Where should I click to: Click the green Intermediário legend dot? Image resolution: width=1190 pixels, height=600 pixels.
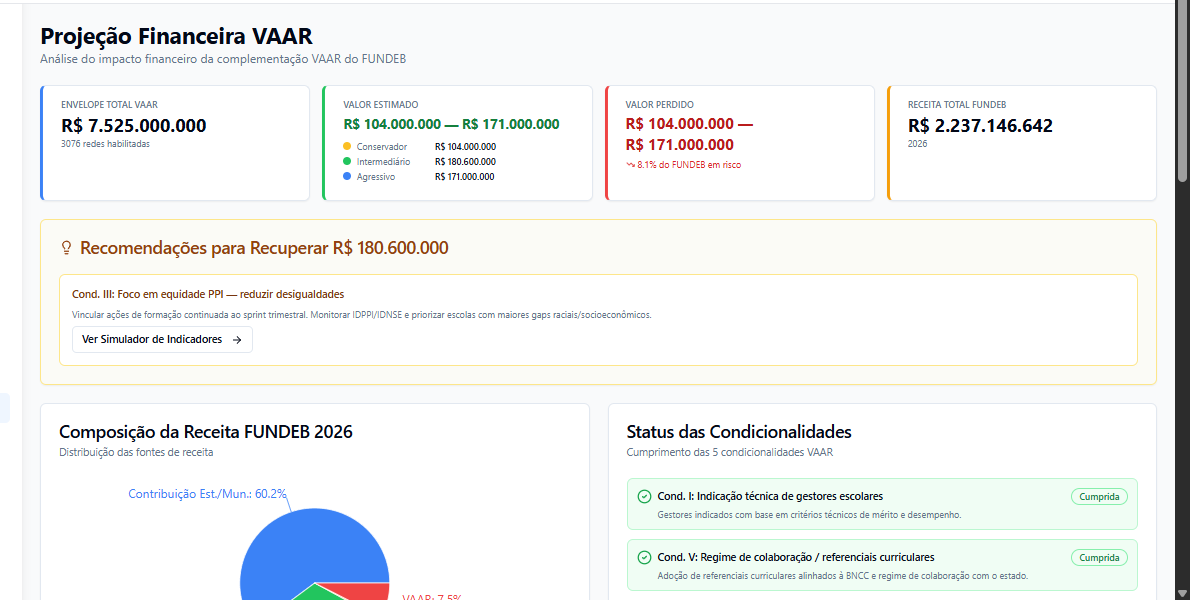[347, 162]
